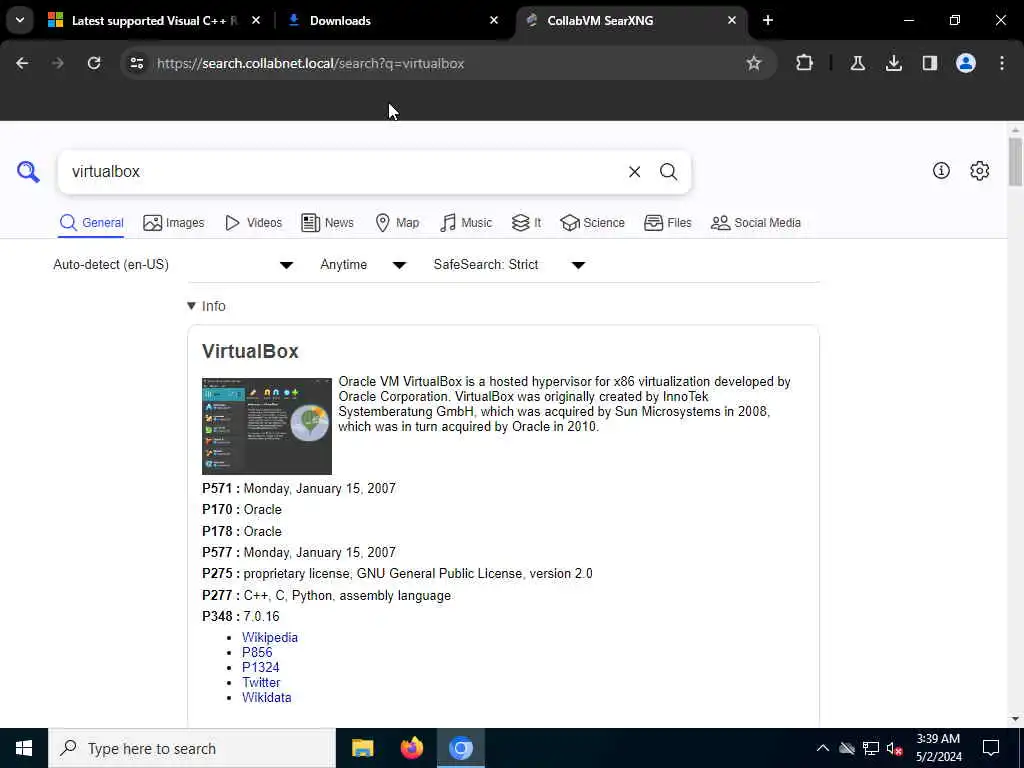Select the Videos search category
The height and width of the screenshot is (768, 1024).
pos(253,223)
